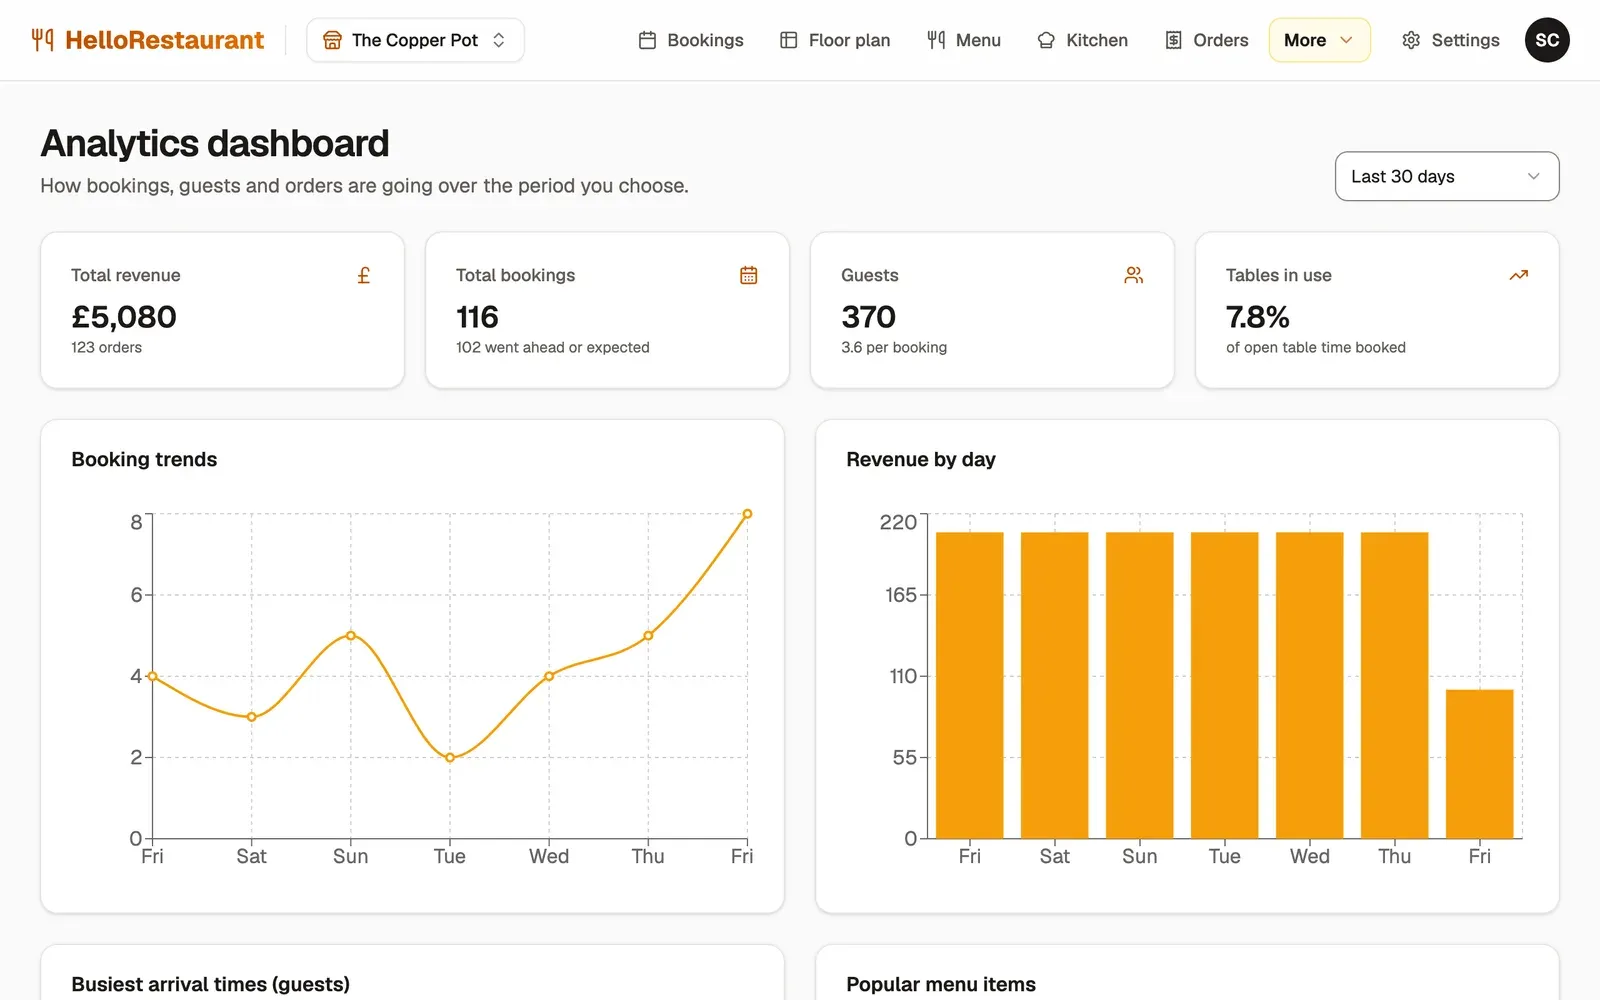Click the Busiest arrival times (guests) heading

pos(211,984)
